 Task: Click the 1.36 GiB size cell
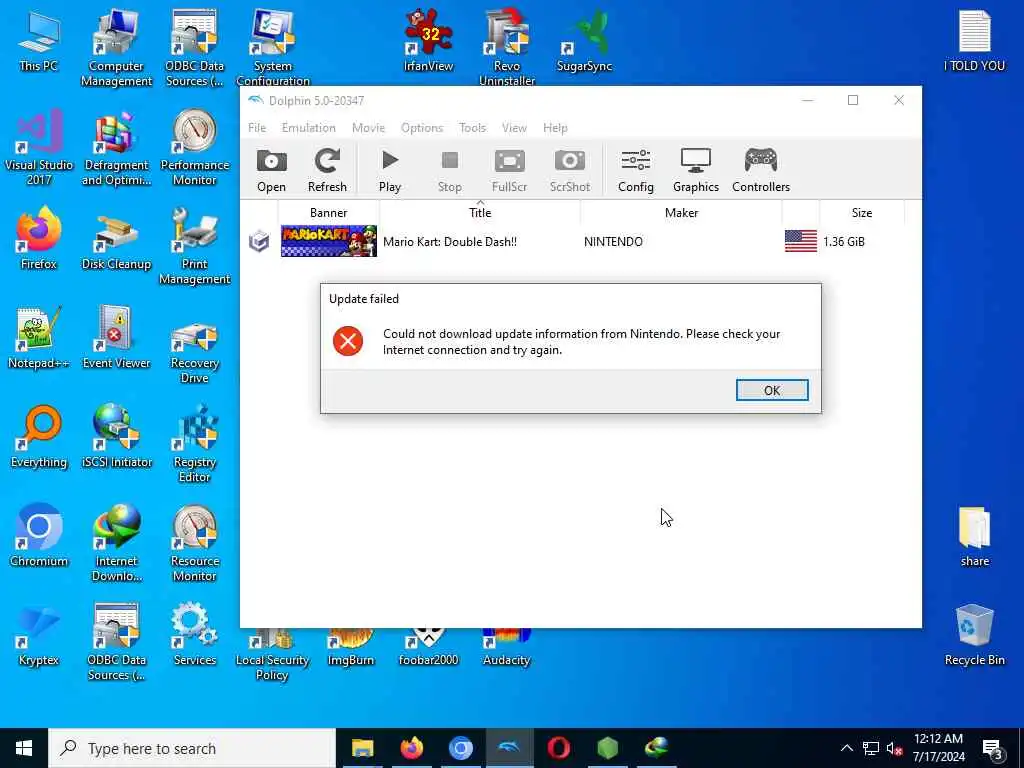click(x=844, y=242)
